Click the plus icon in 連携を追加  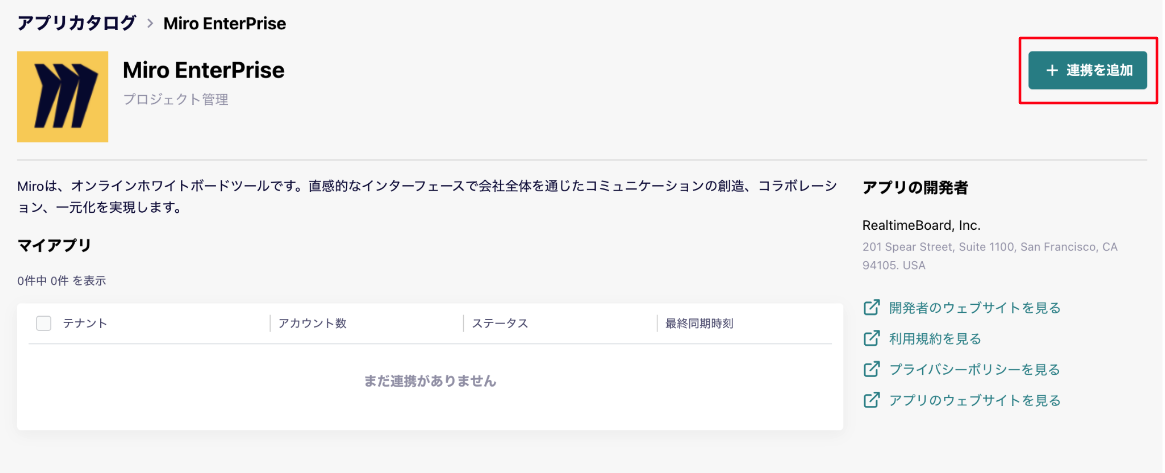click(x=1051, y=71)
